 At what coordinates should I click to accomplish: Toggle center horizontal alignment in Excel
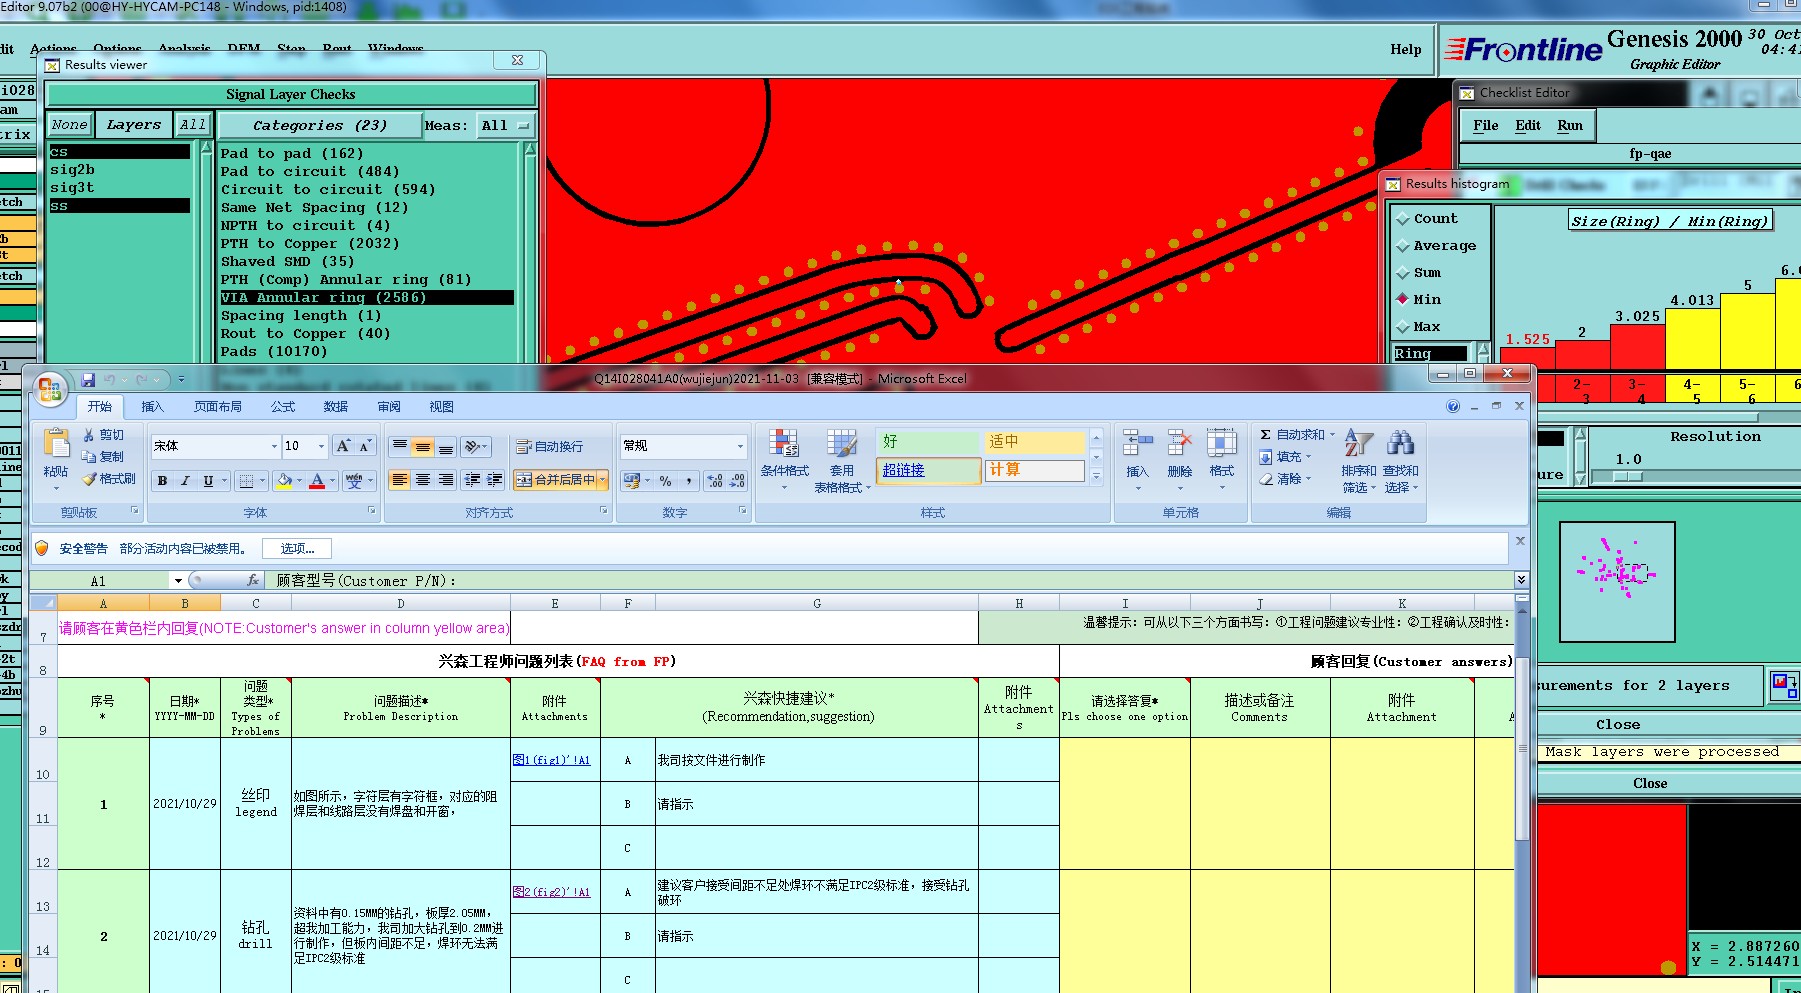click(x=423, y=480)
